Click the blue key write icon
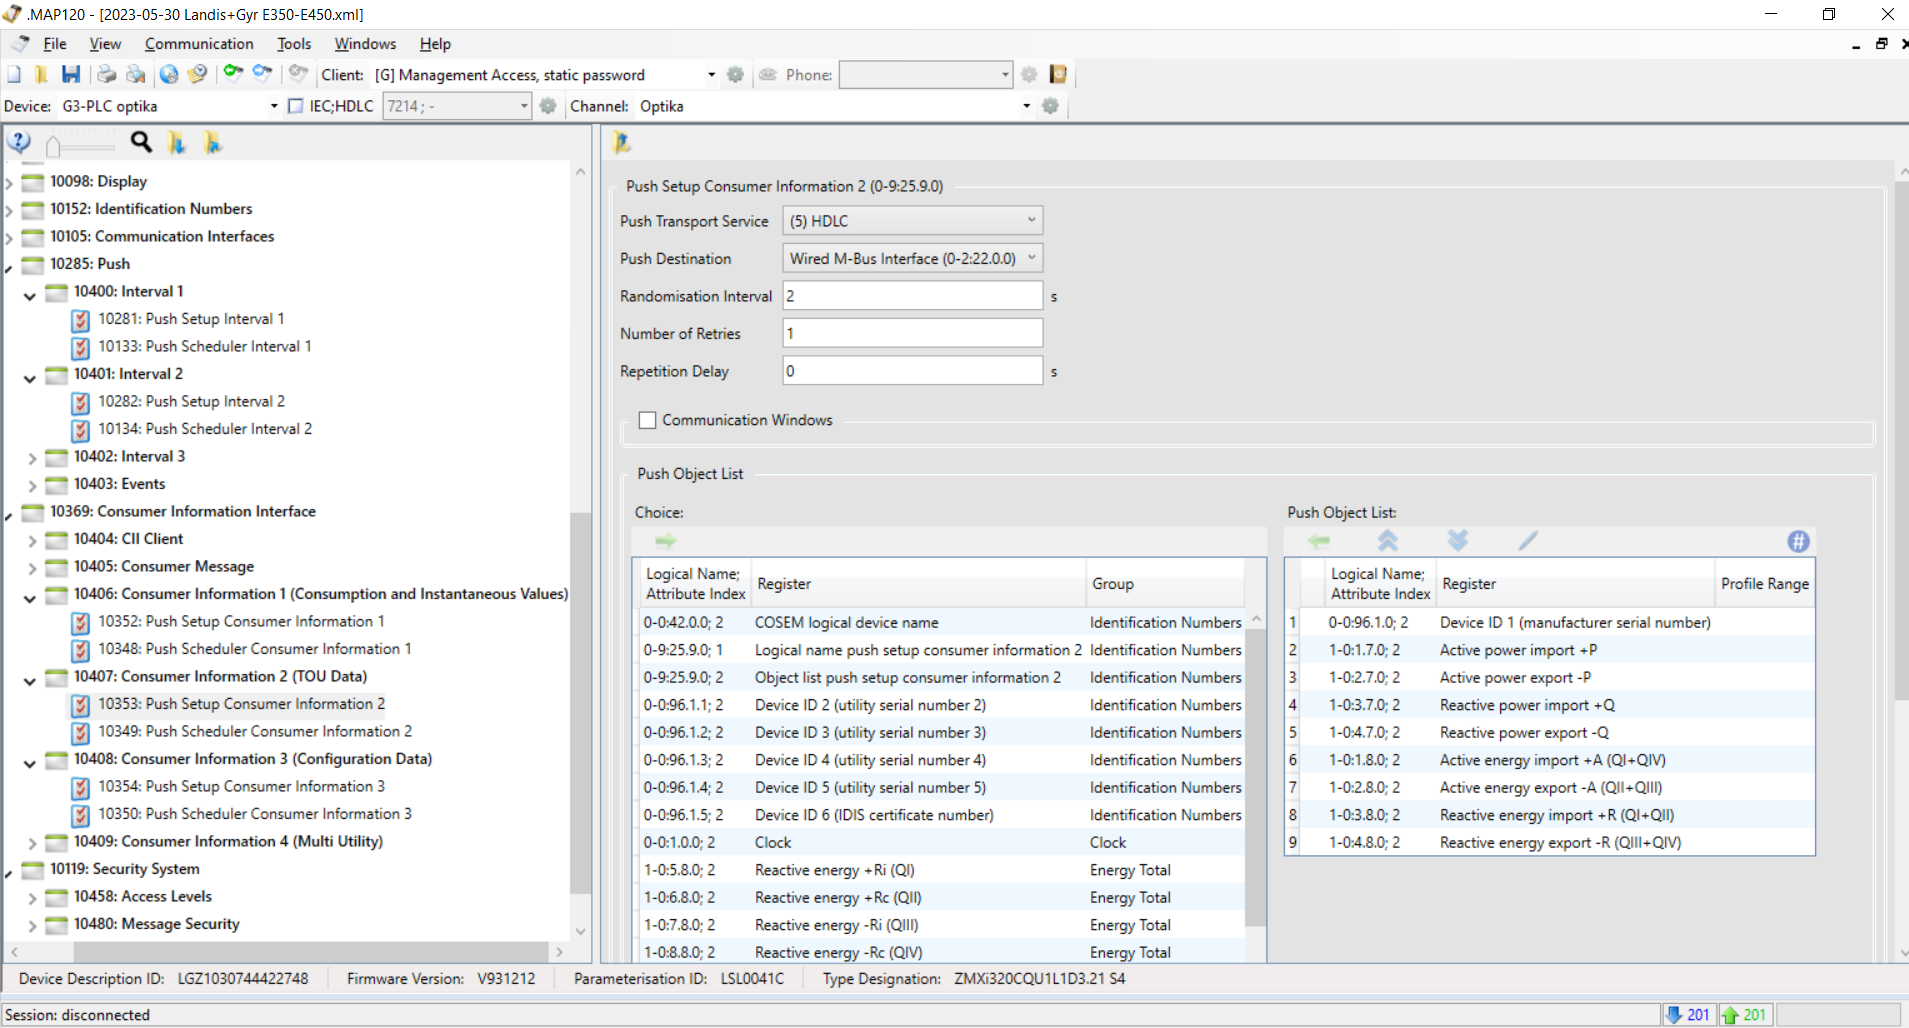This screenshot has width=1909, height=1028. click(x=263, y=73)
